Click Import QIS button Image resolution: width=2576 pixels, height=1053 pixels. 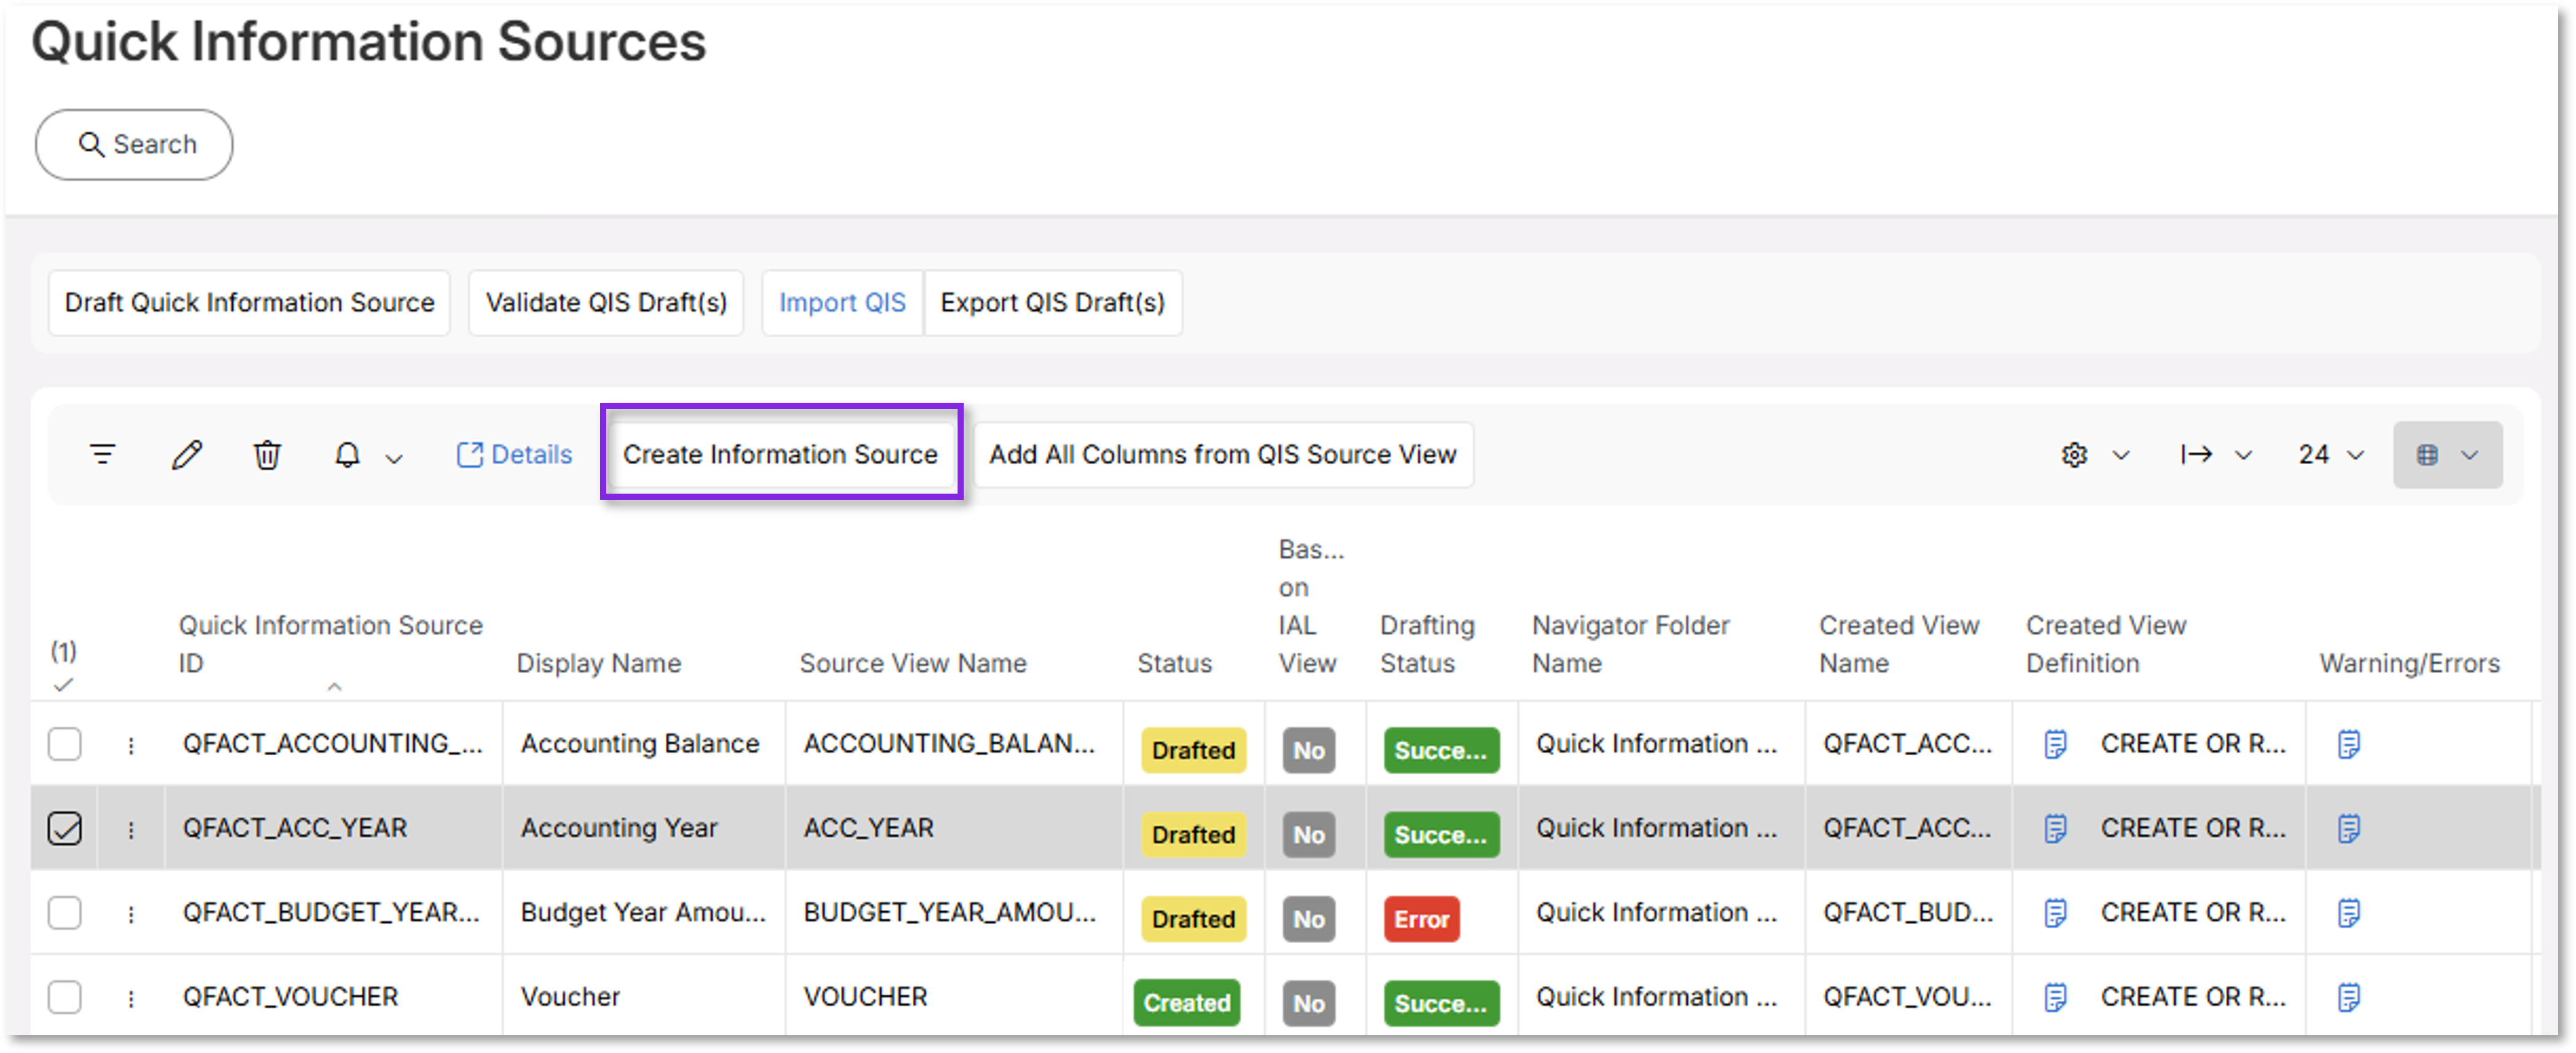click(x=842, y=302)
